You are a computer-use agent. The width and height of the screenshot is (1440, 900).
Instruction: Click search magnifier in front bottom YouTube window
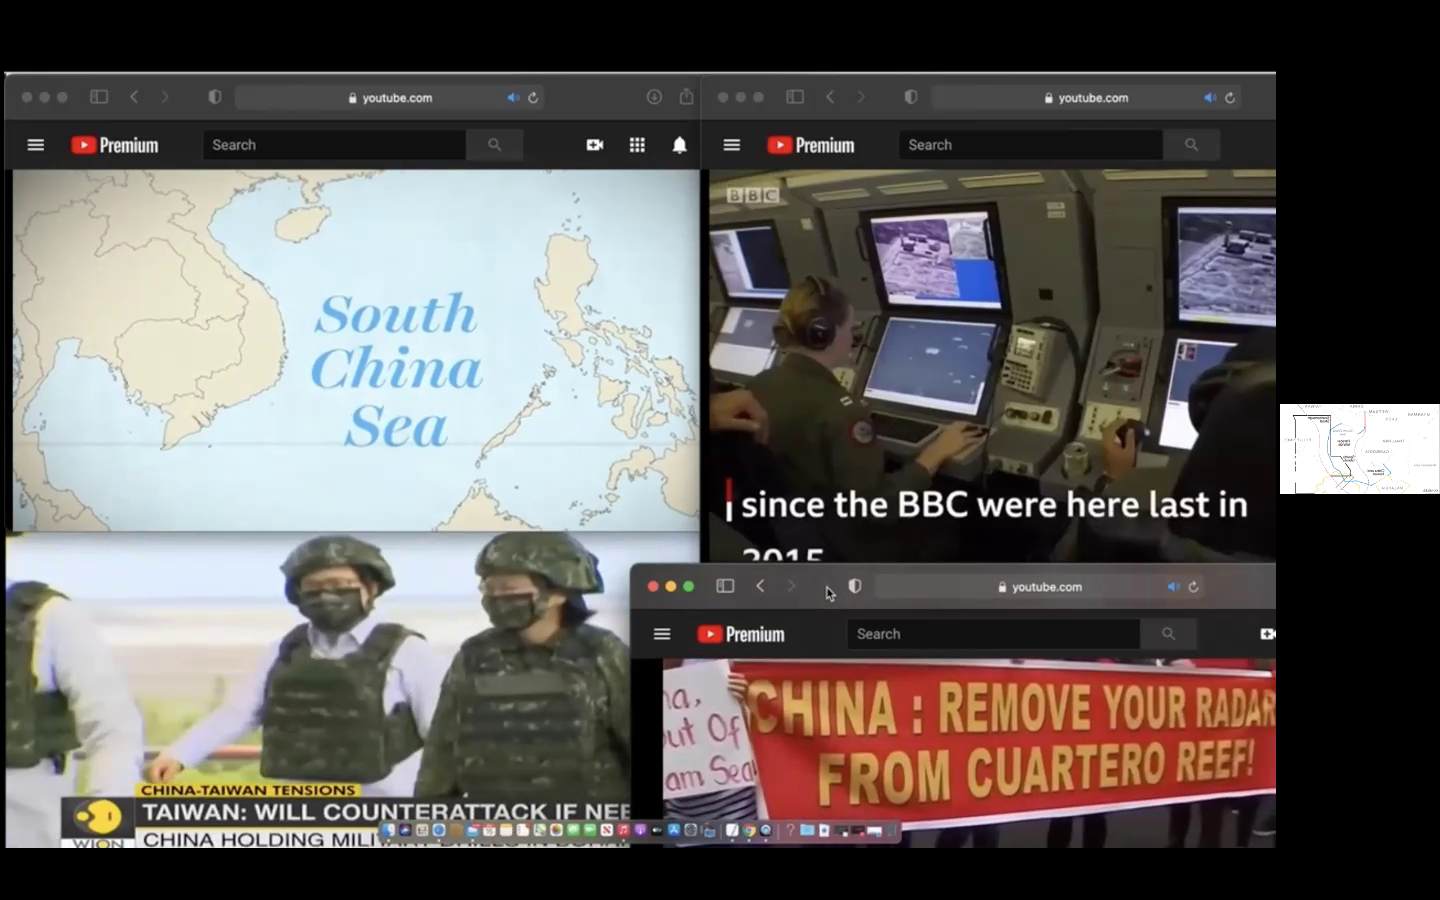coord(1168,634)
